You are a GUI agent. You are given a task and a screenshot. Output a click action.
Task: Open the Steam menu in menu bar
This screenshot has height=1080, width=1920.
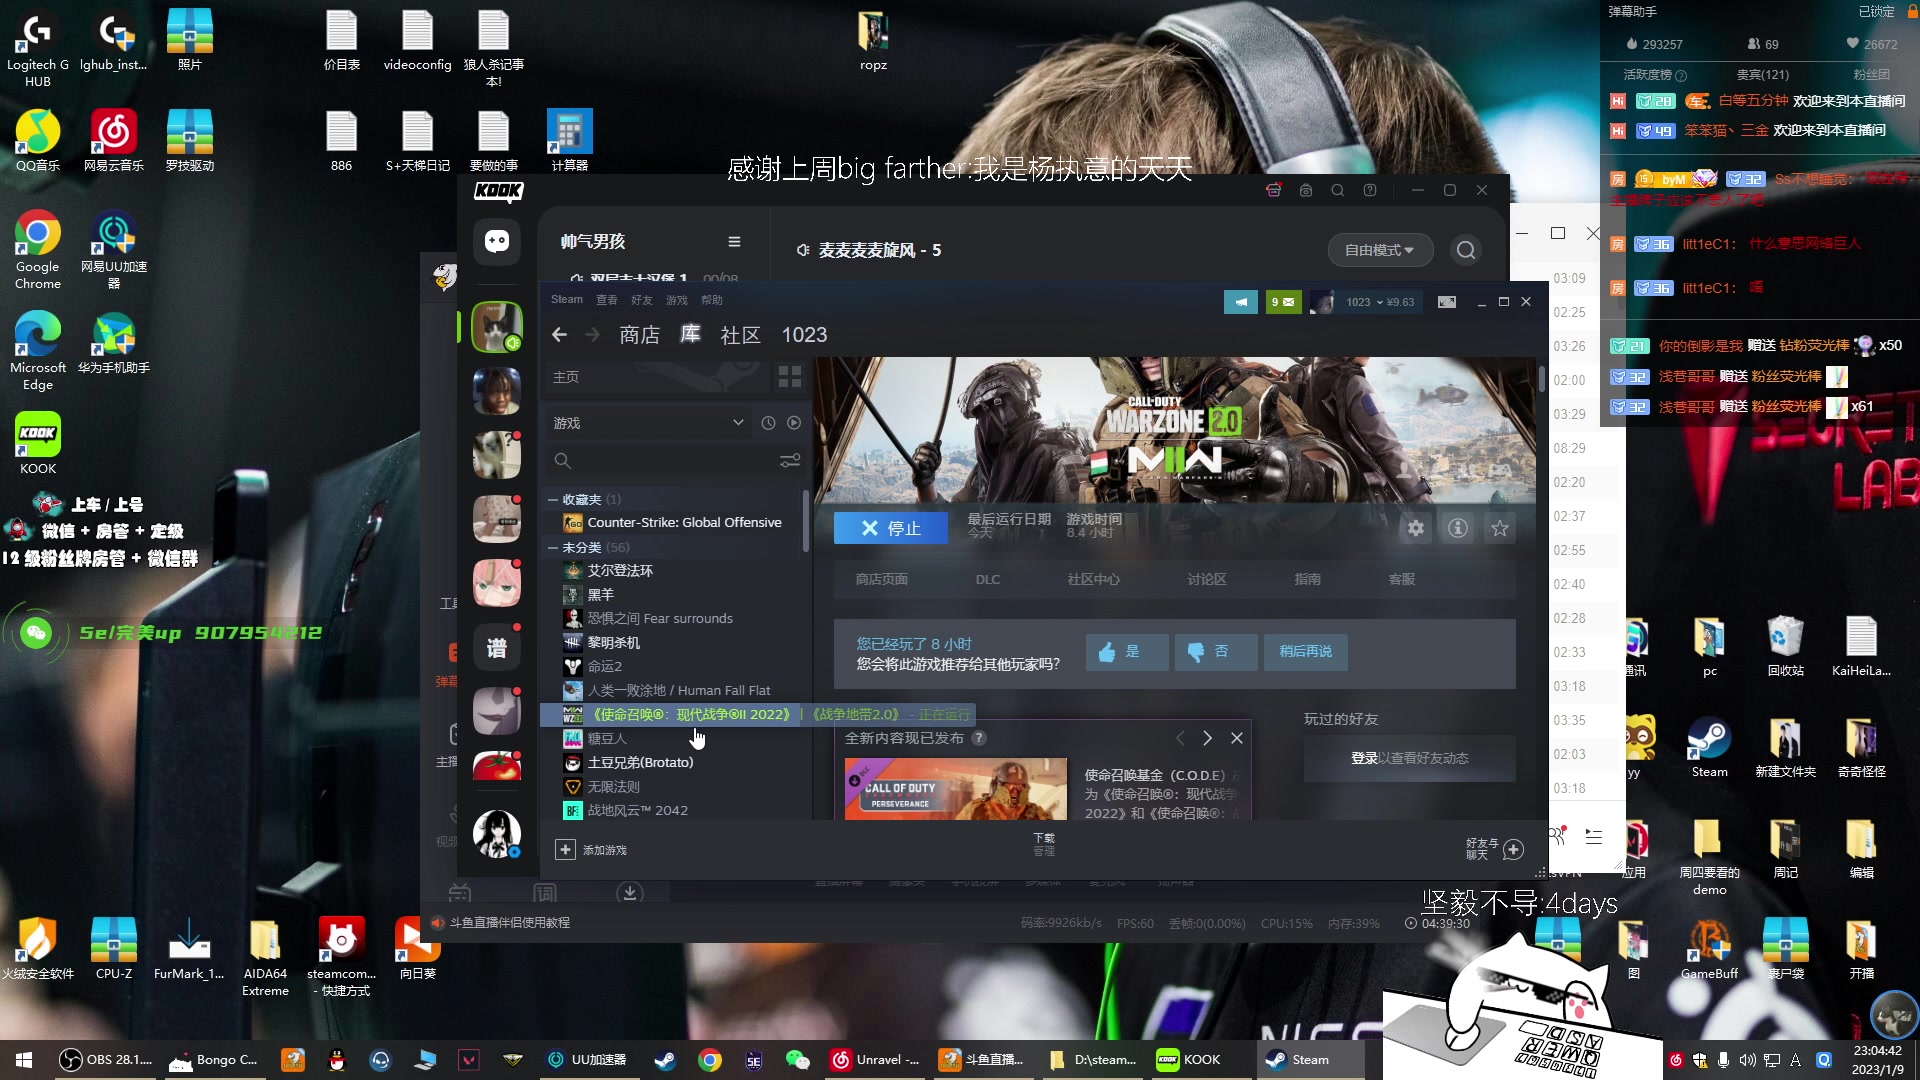point(566,300)
